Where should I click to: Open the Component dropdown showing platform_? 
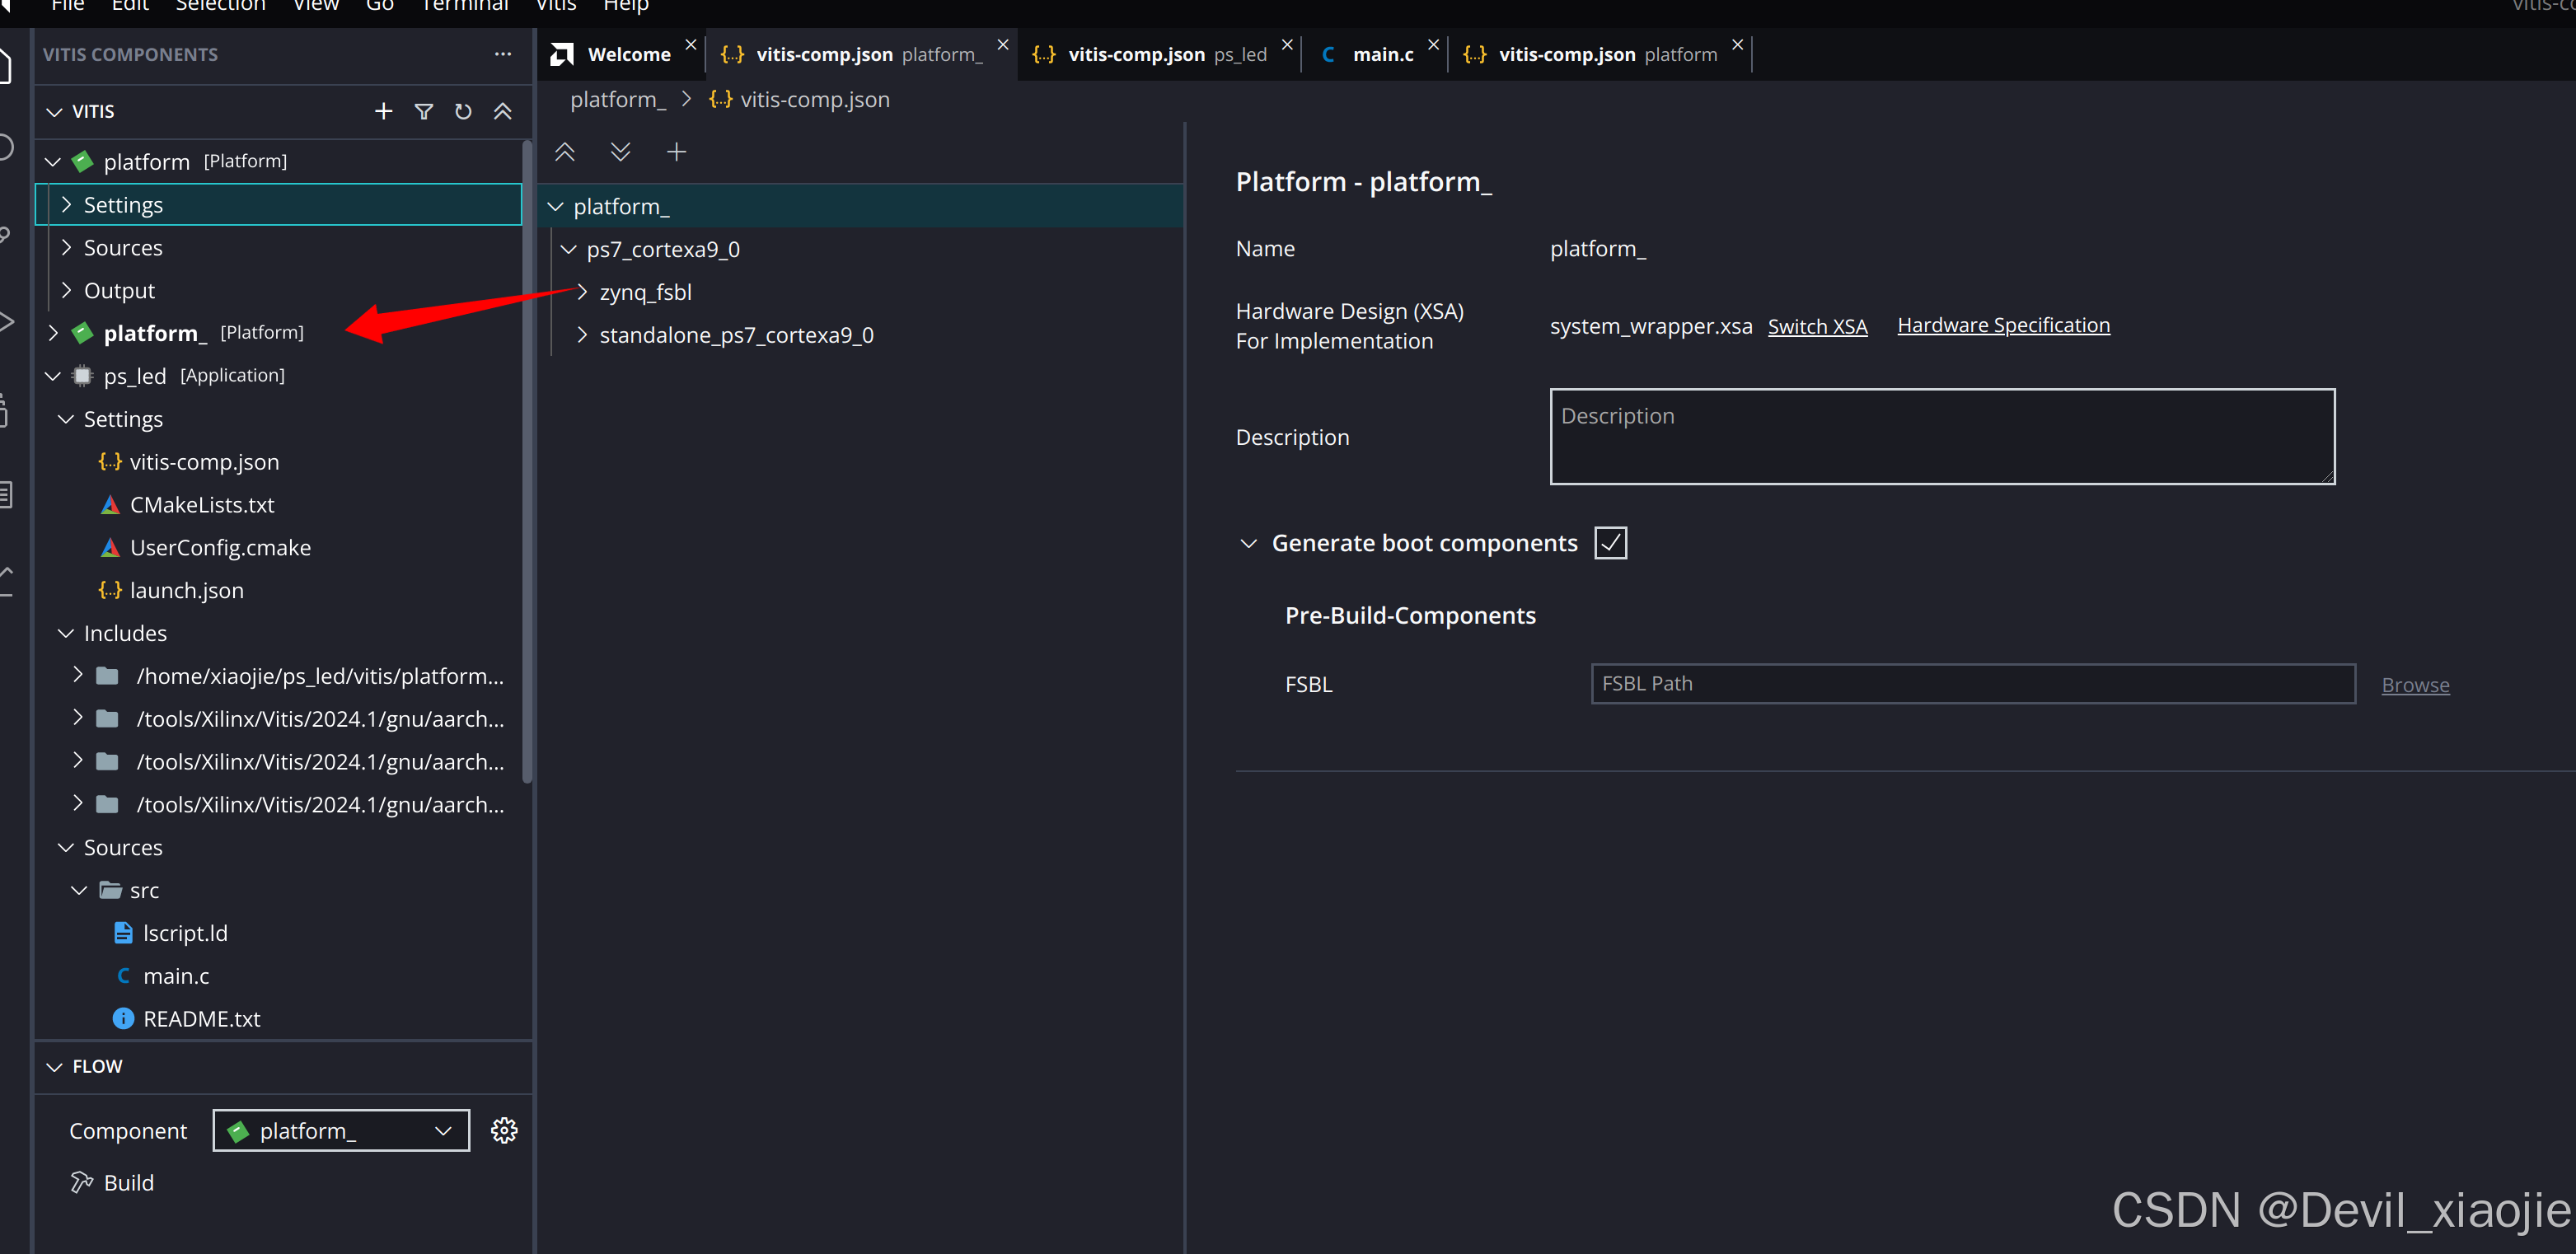341,1130
